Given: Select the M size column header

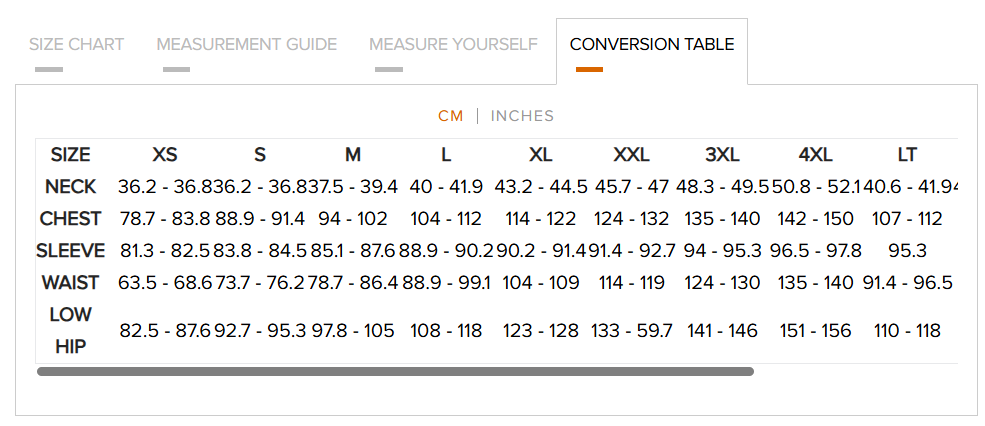Looking at the screenshot, I should [353, 155].
